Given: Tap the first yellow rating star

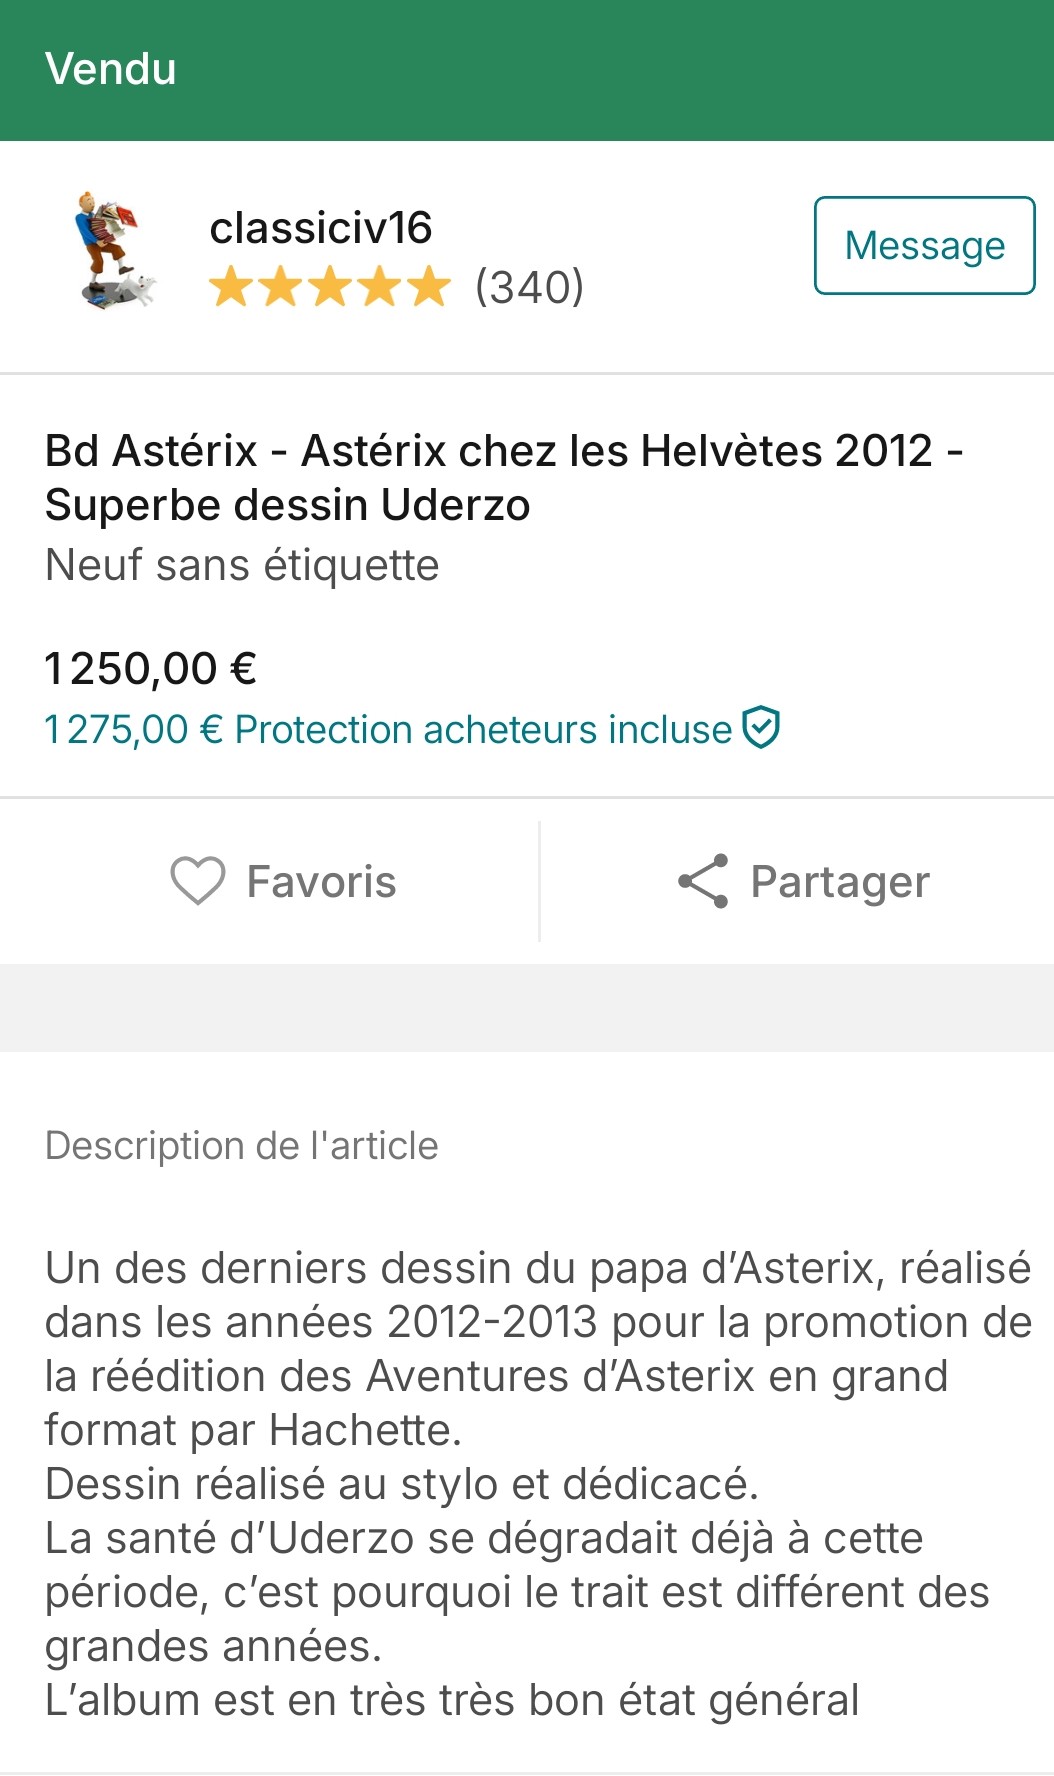Looking at the screenshot, I should tap(231, 286).
